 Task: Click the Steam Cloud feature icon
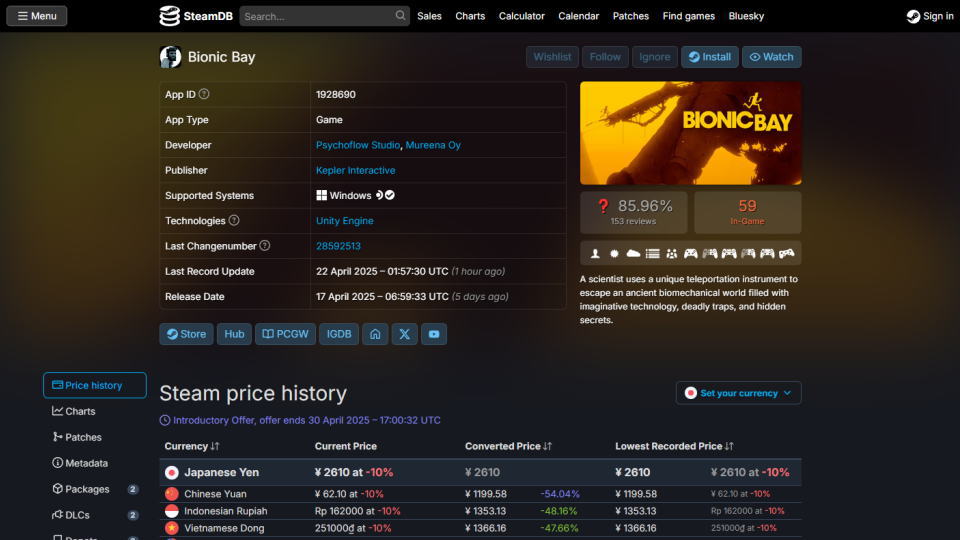[x=633, y=253]
